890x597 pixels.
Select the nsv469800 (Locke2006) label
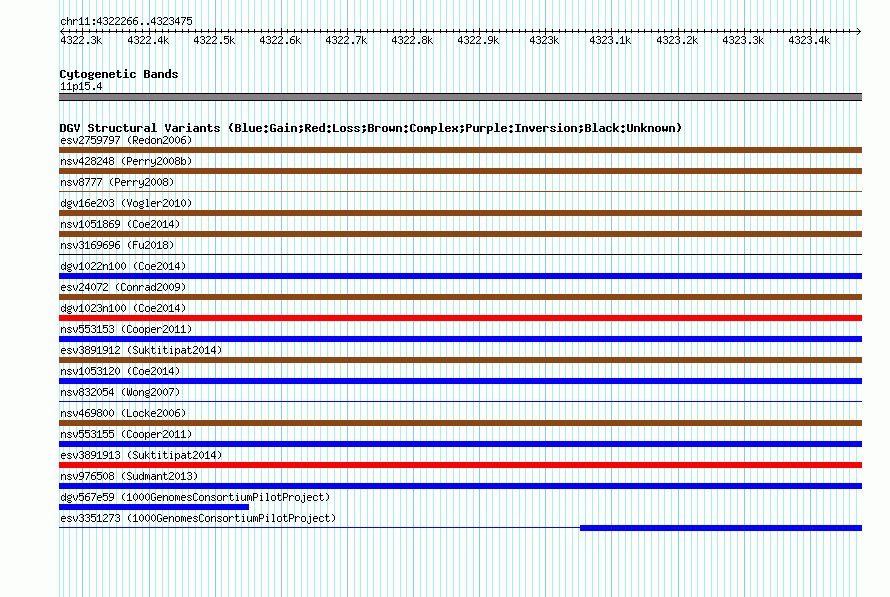(x=123, y=413)
